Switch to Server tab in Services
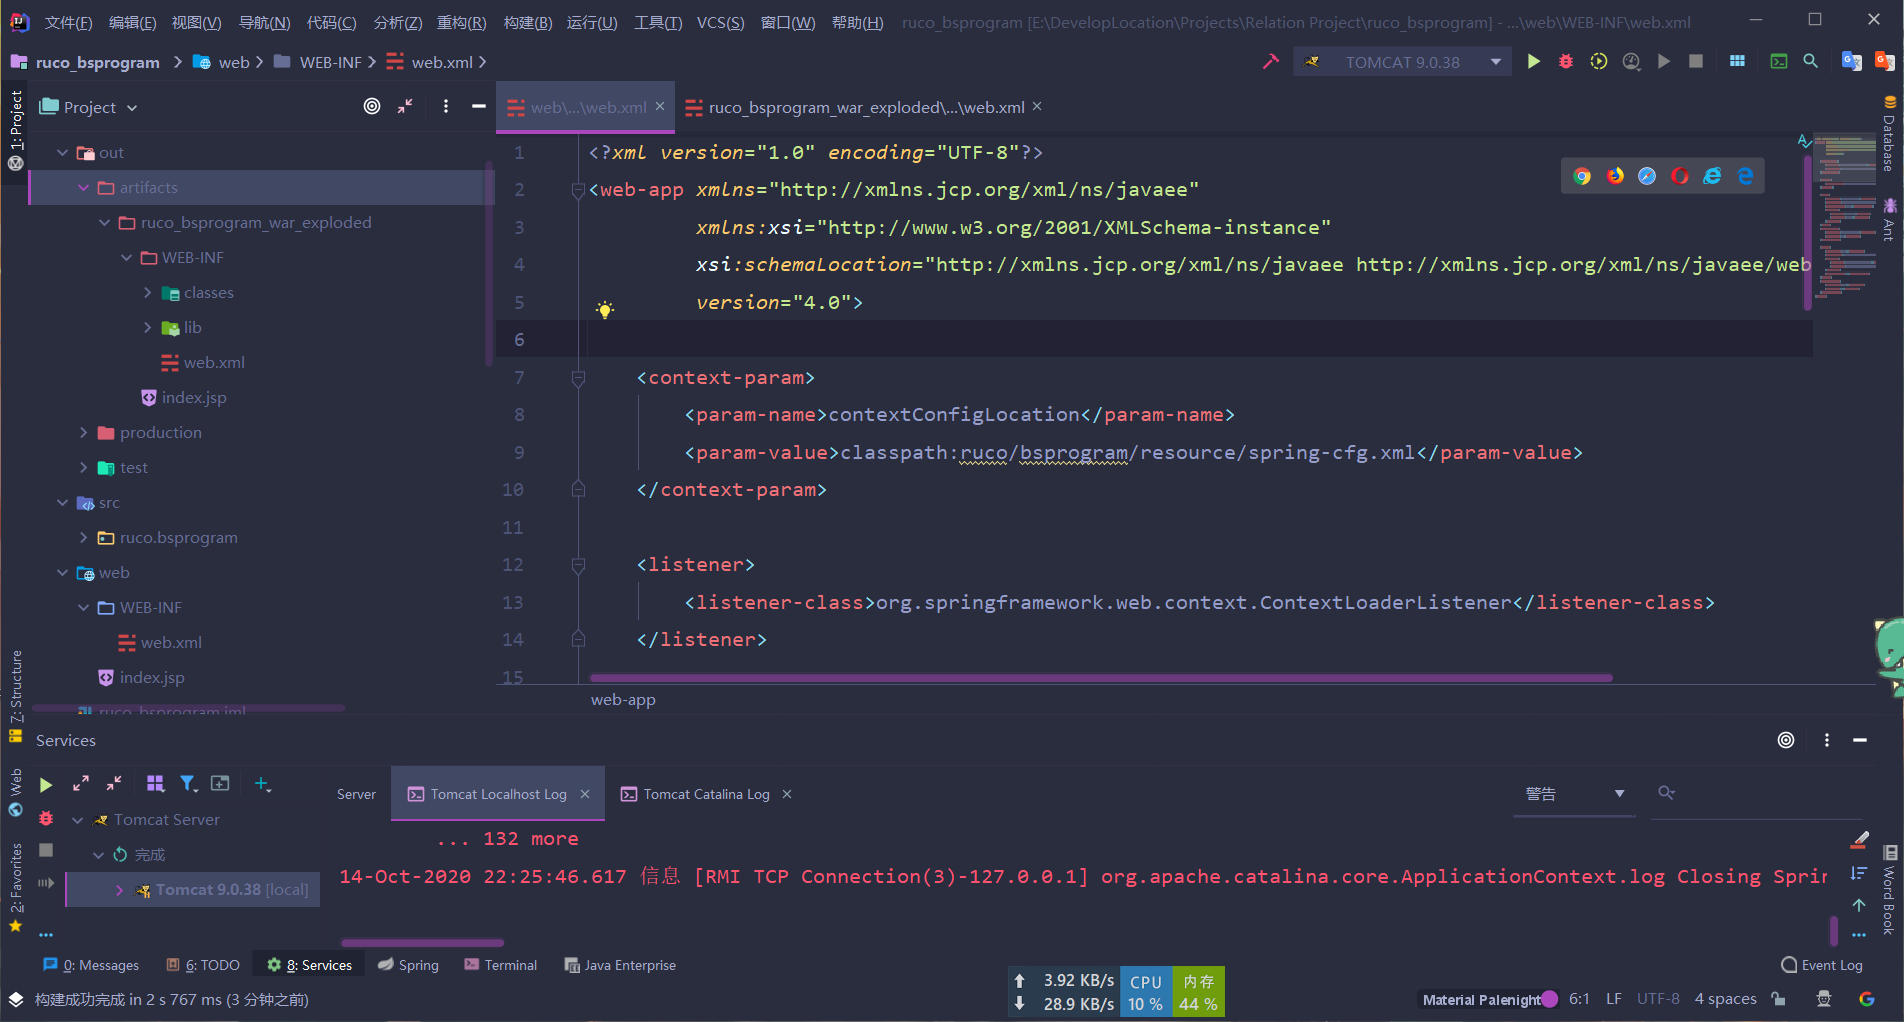 (x=356, y=794)
